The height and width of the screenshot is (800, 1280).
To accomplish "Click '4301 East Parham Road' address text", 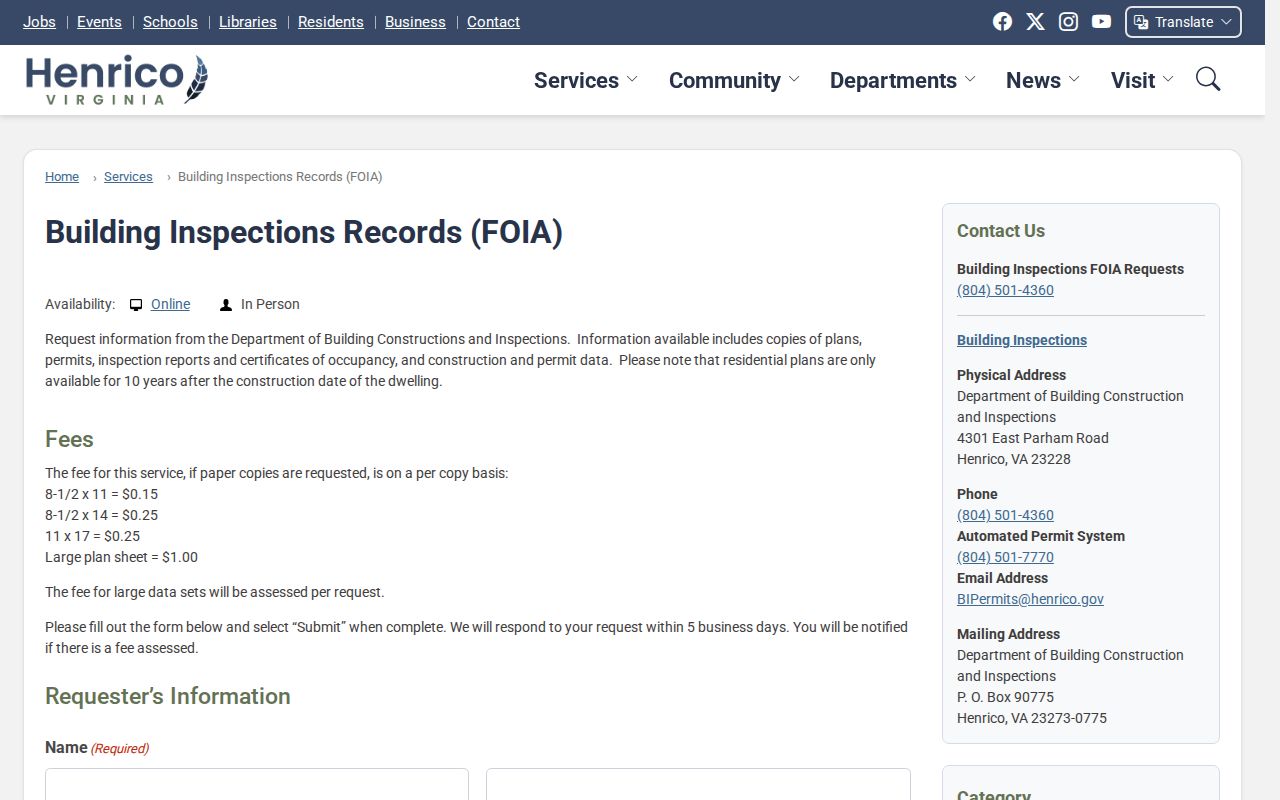I will point(1032,438).
